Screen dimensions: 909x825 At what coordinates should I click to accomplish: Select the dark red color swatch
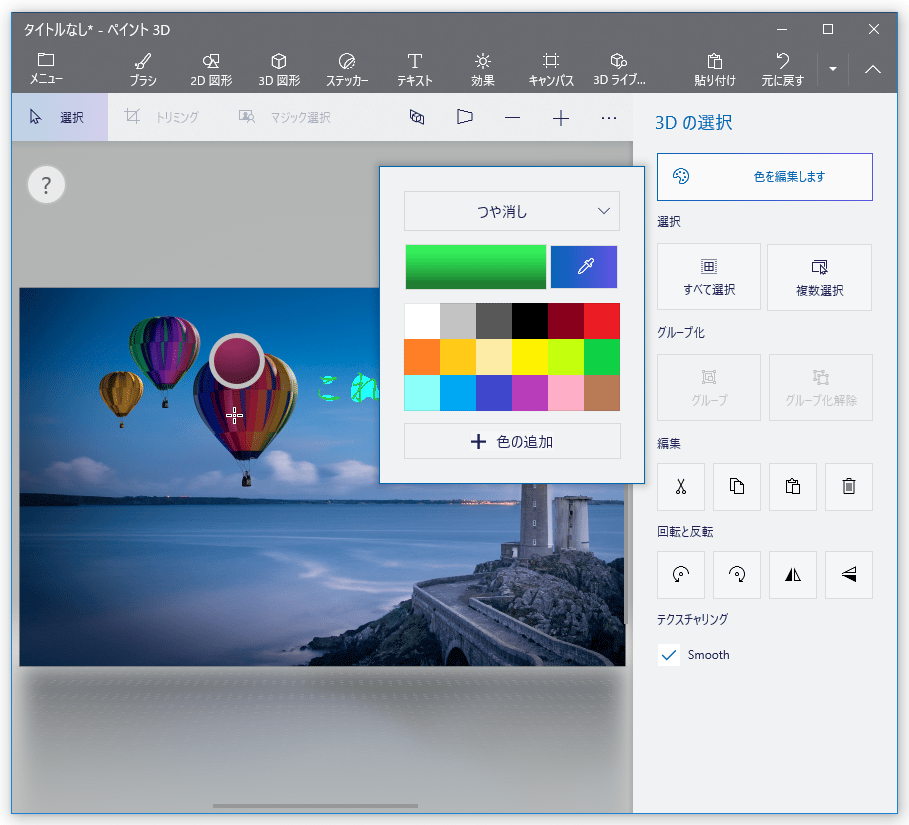566,321
